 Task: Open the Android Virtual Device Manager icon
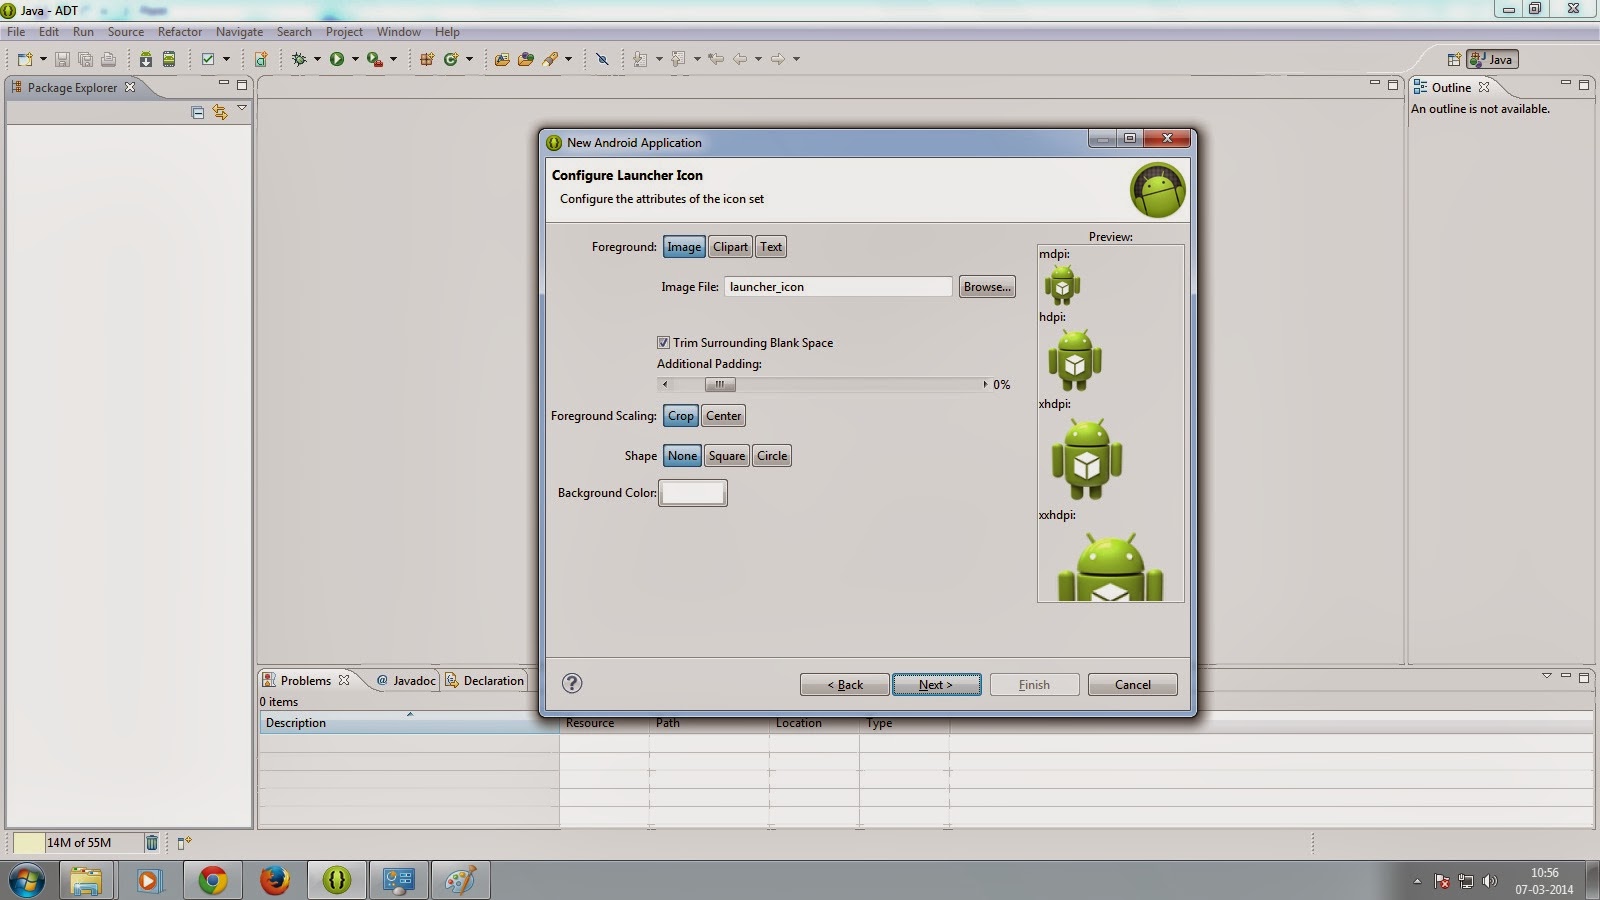coord(169,59)
